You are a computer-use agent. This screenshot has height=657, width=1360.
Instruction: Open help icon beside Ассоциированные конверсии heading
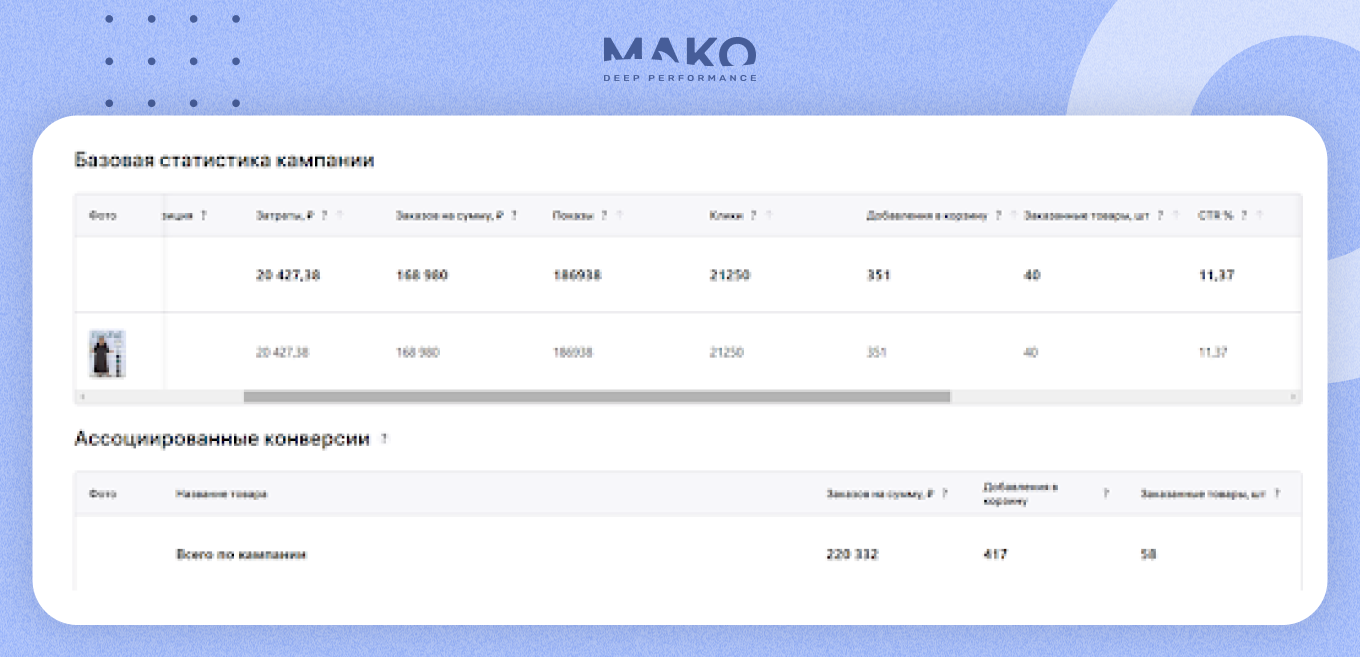click(384, 439)
